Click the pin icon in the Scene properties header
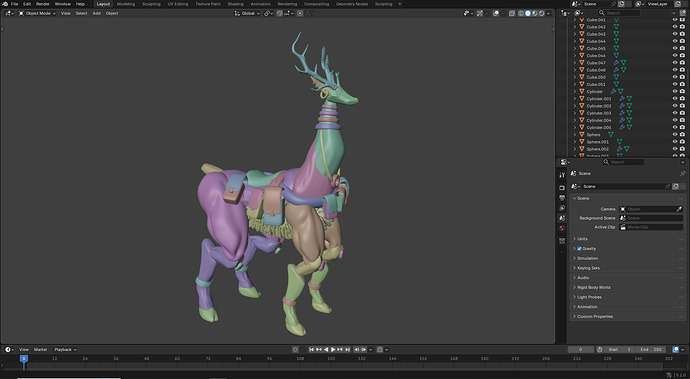Image resolution: width=690 pixels, height=379 pixels. [x=683, y=173]
